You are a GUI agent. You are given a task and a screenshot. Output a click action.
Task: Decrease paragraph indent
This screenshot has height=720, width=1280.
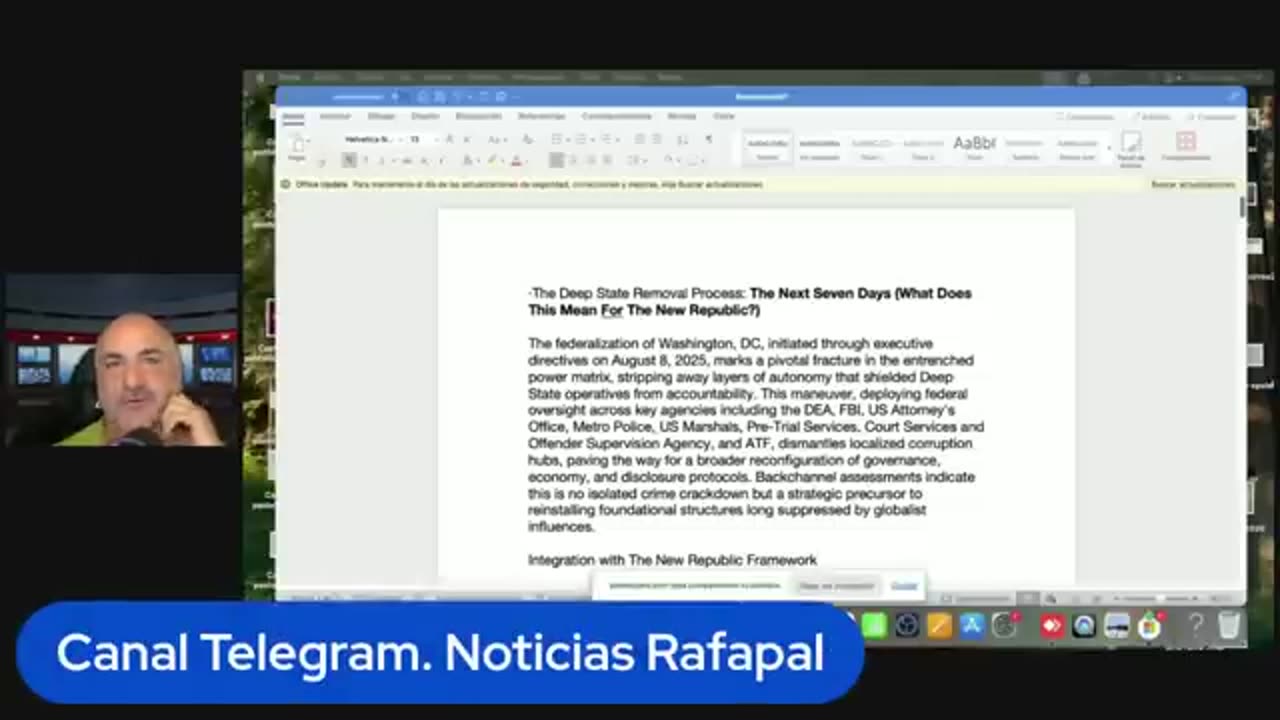641,139
